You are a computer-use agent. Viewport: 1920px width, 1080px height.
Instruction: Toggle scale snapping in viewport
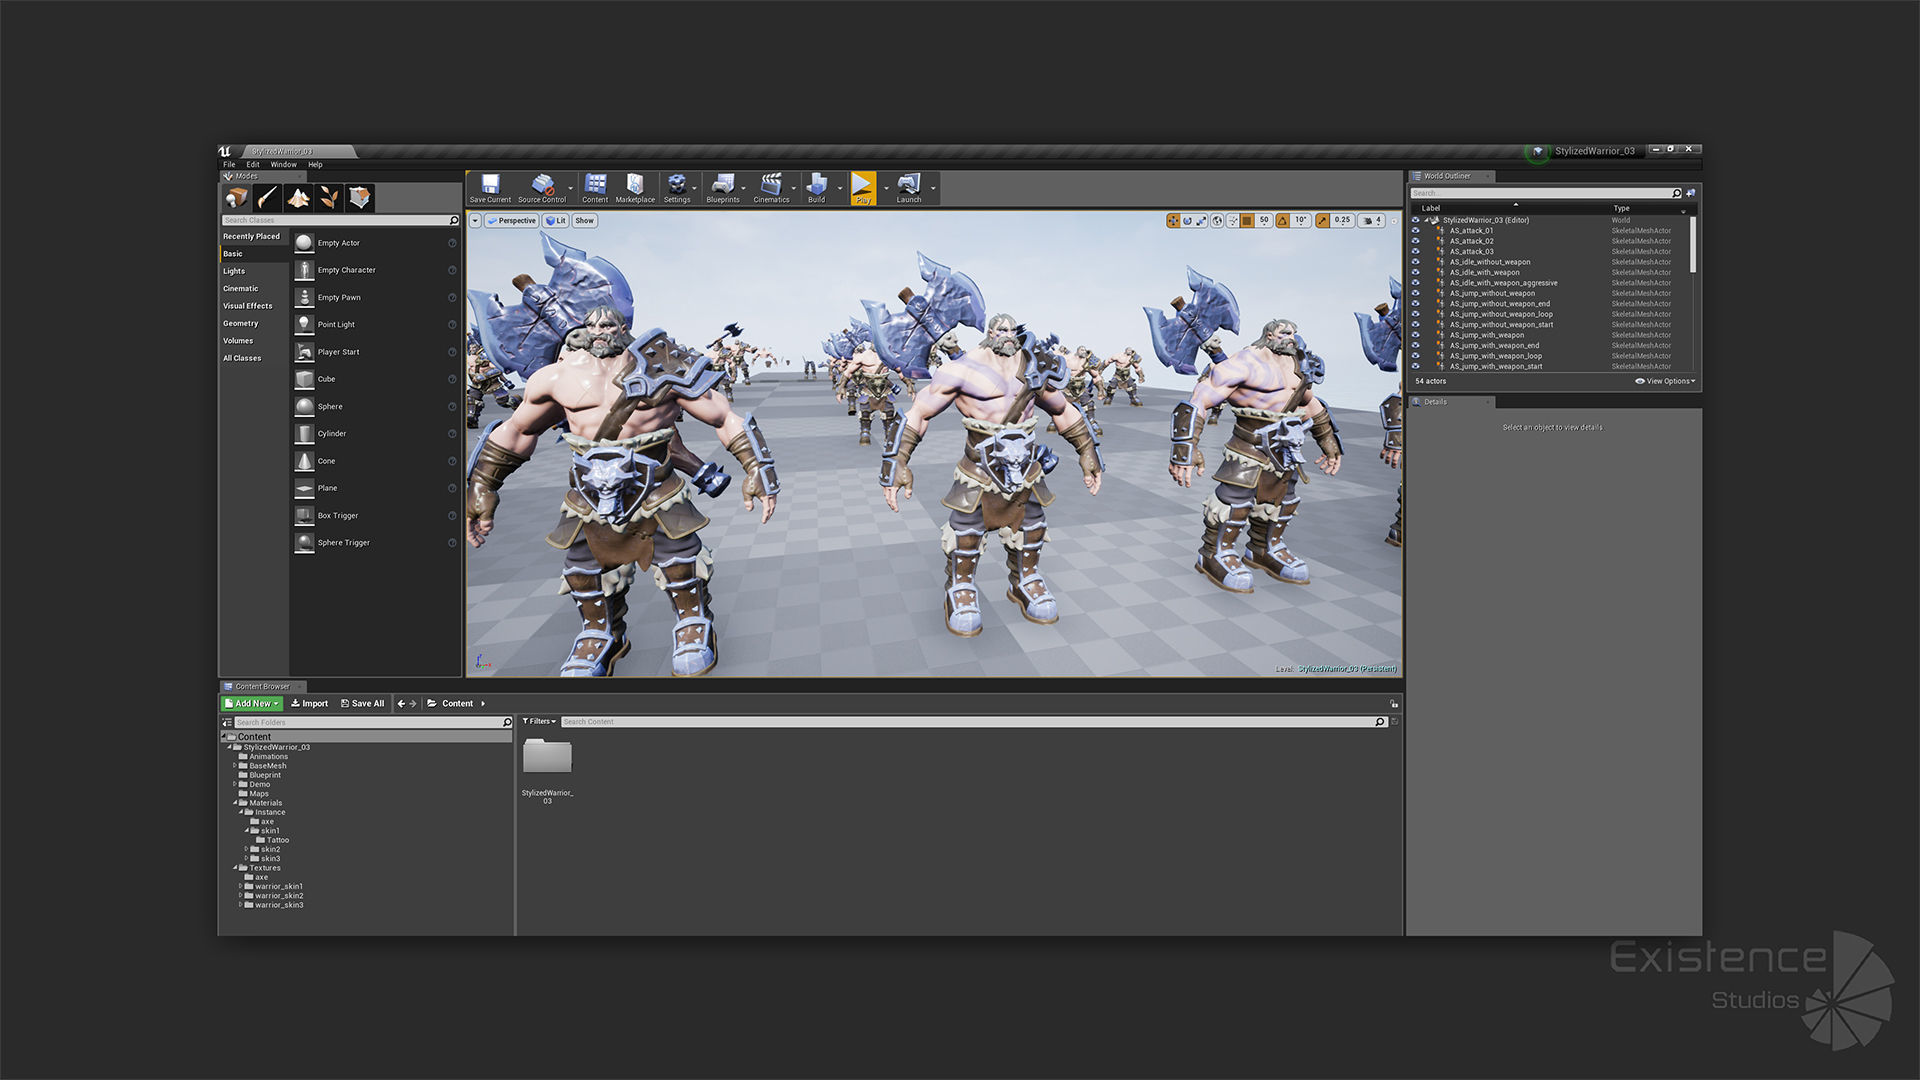1322,221
